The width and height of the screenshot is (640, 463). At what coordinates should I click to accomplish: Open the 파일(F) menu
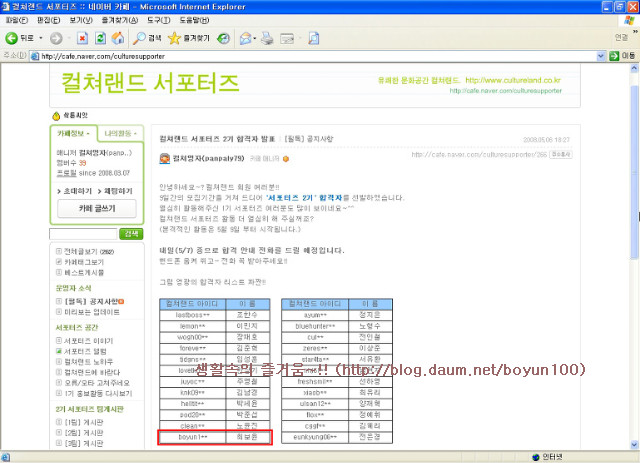(x=16, y=20)
